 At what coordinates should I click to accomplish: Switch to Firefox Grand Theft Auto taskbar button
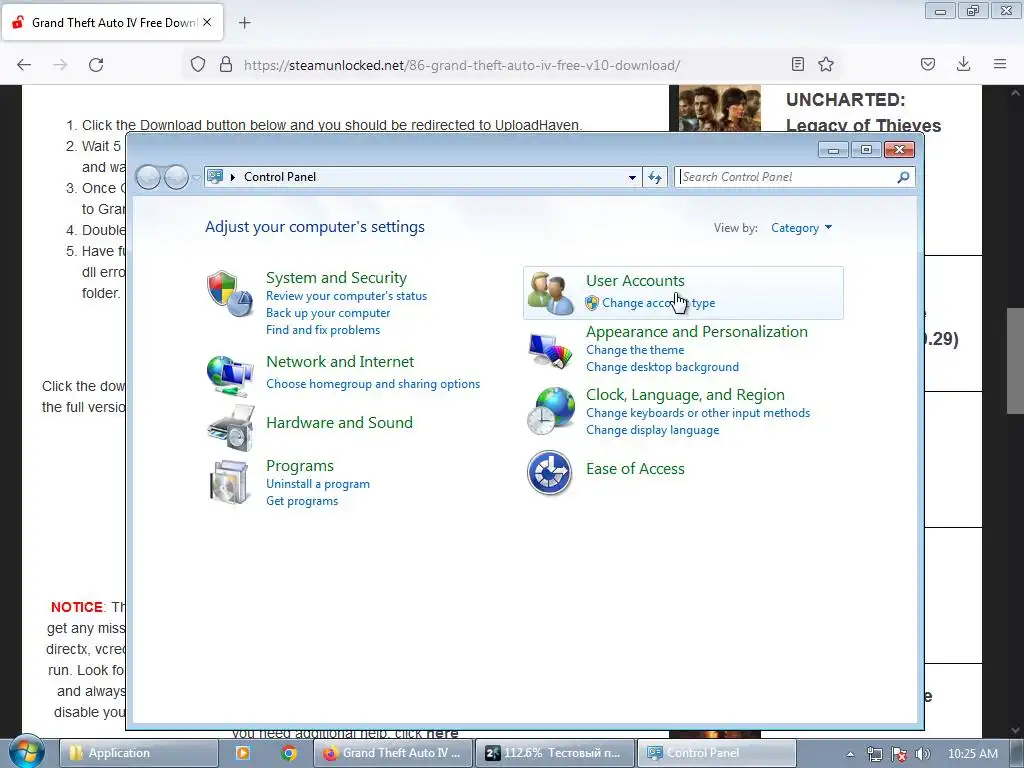pyautogui.click(x=393, y=753)
